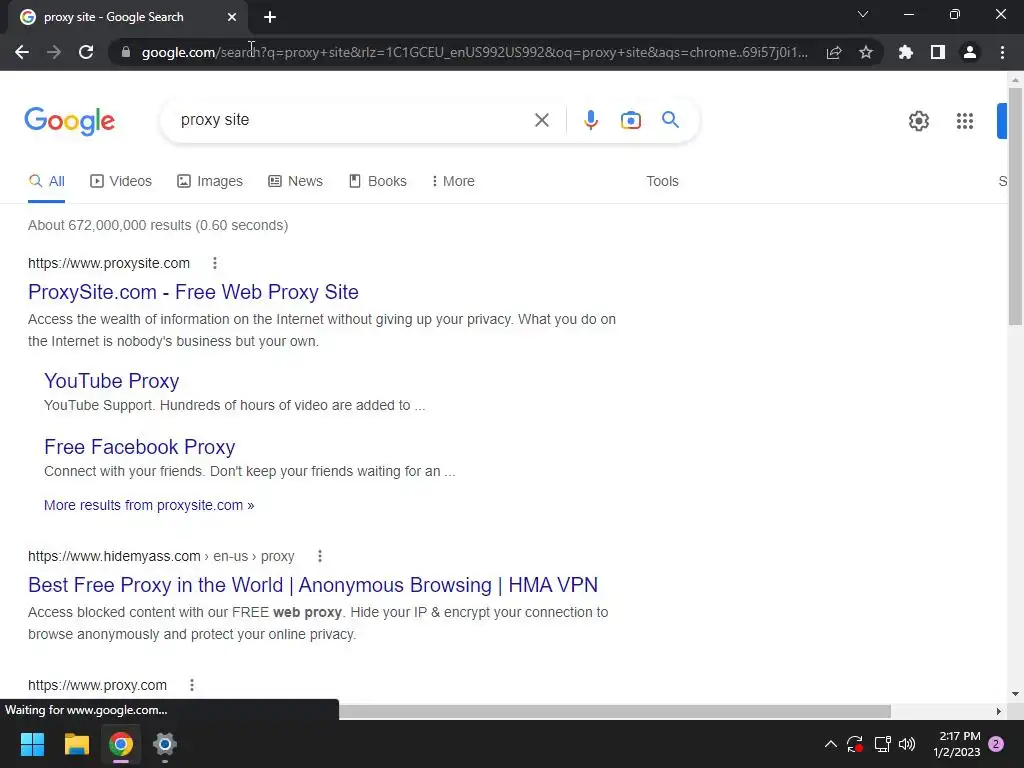
Task: Open the search Tools options
Action: [x=662, y=181]
